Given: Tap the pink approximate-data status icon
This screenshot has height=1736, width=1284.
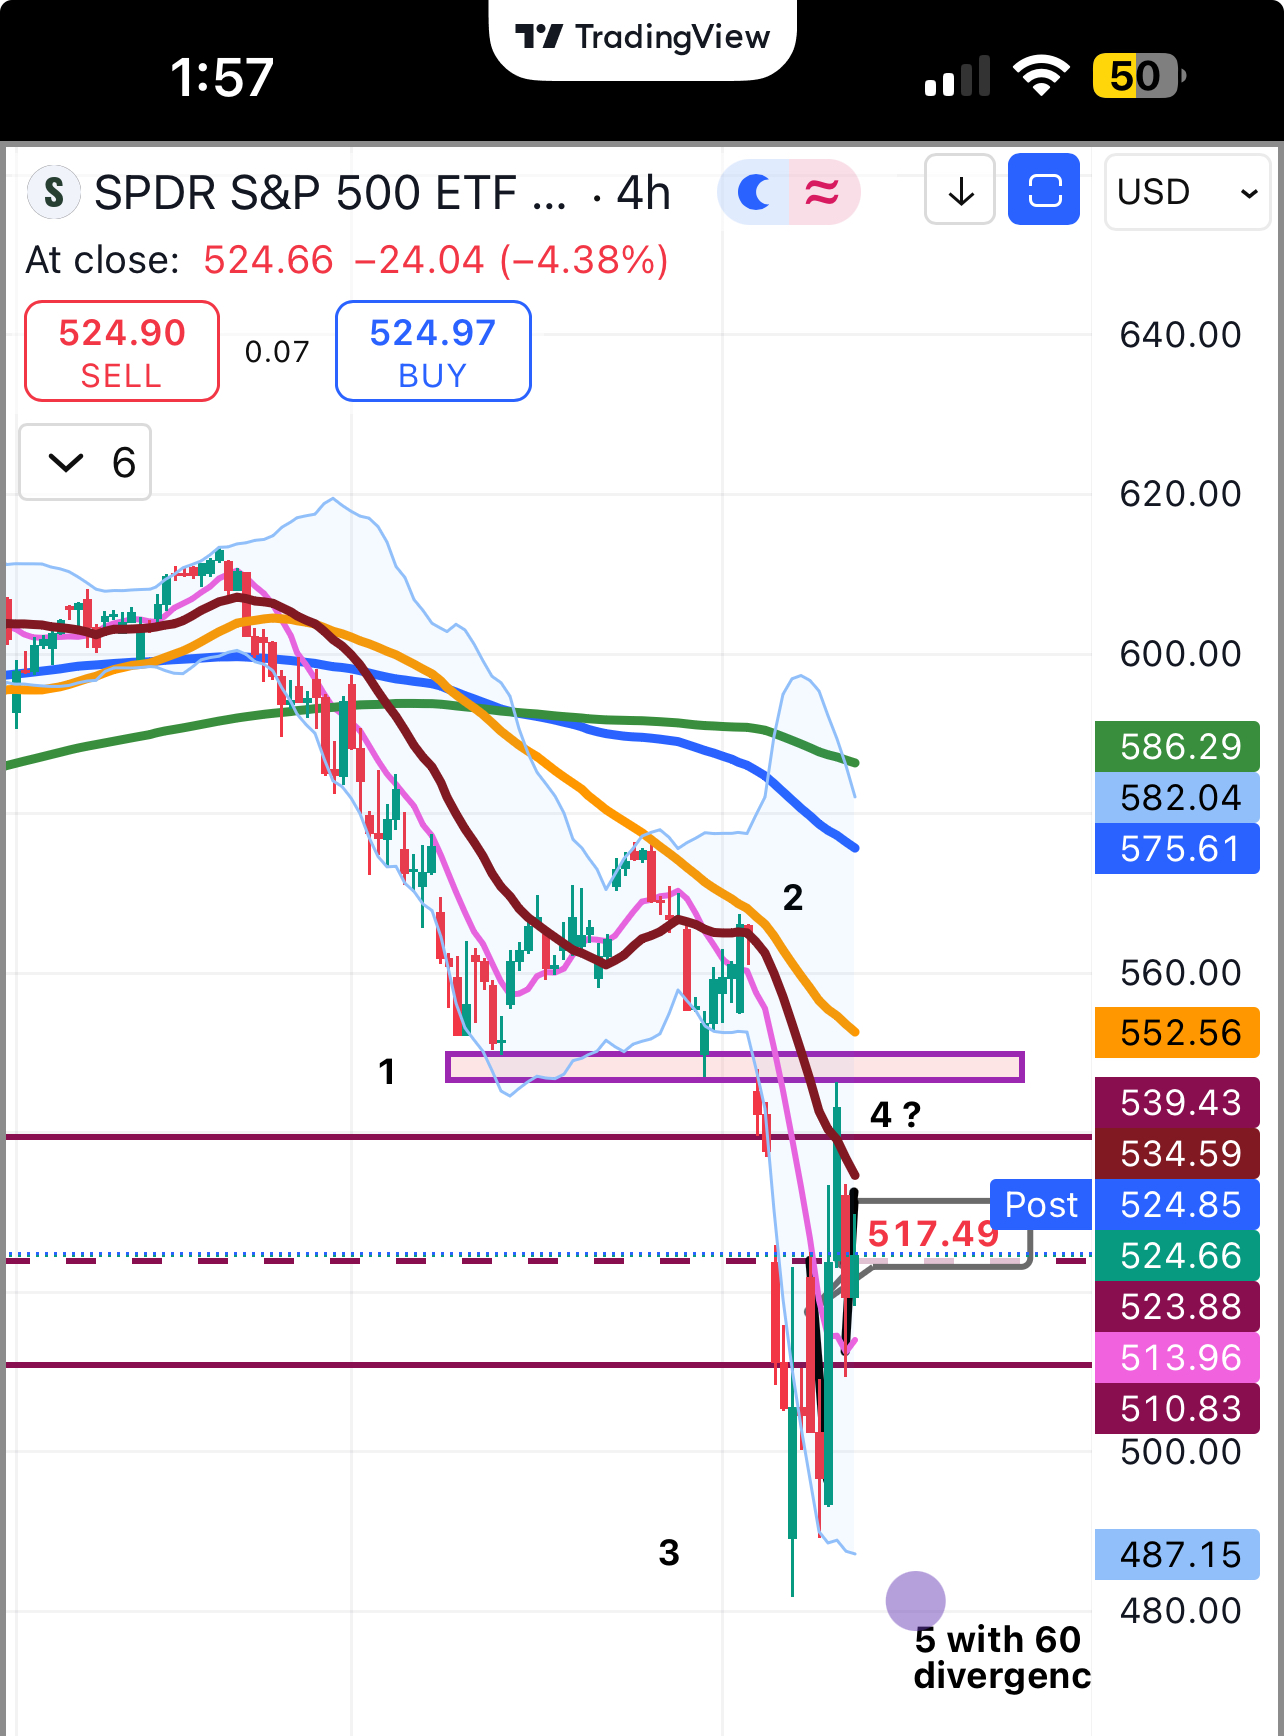Looking at the screenshot, I should 822,192.
